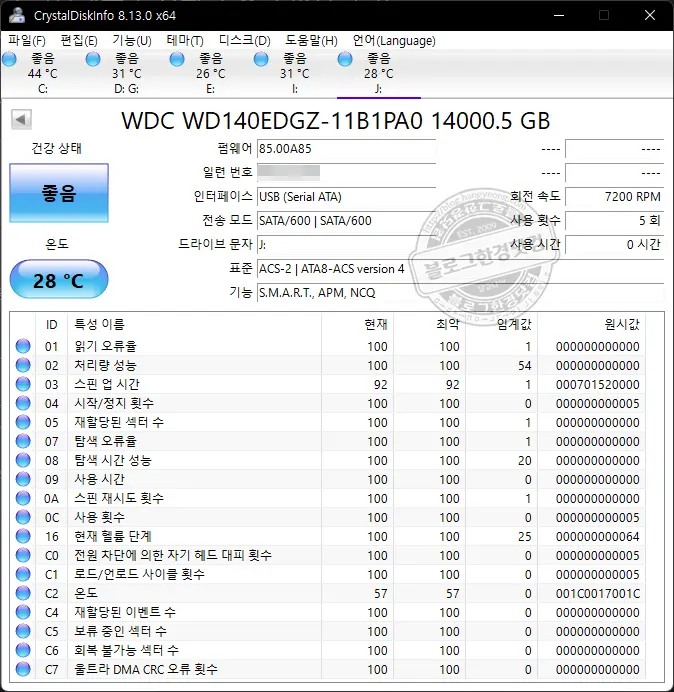Select drive E: status orb at 26 °C
674x692 pixels.
pyautogui.click(x=177, y=59)
